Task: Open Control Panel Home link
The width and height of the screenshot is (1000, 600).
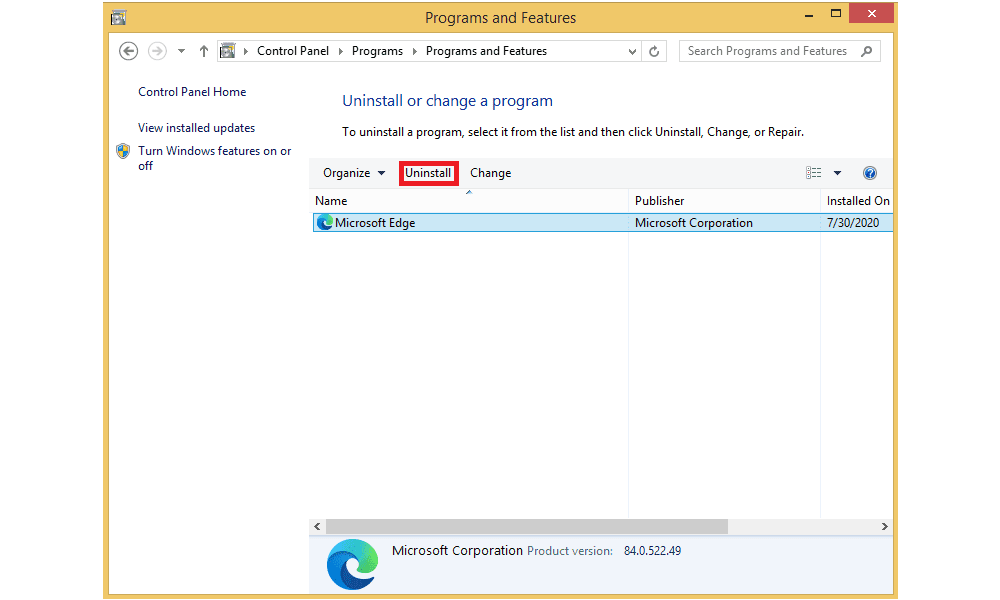Action: (x=192, y=92)
